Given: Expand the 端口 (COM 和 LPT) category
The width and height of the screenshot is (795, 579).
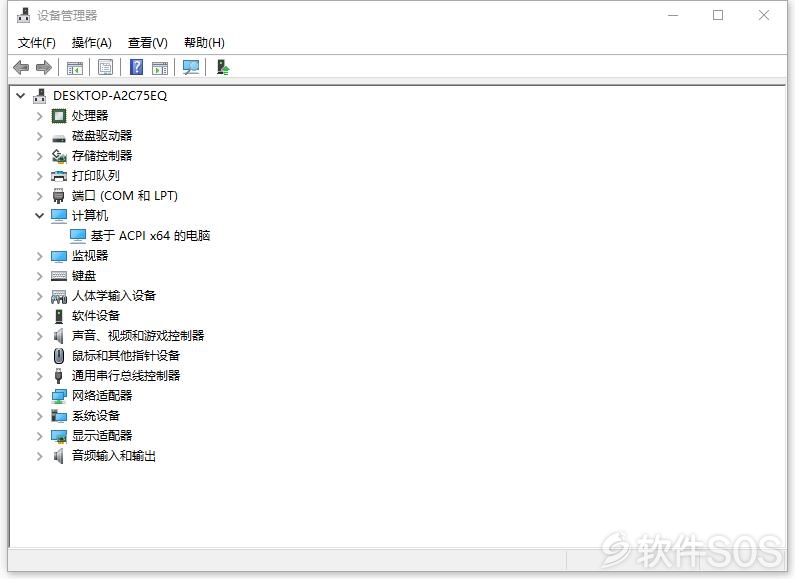Looking at the screenshot, I should pos(40,196).
